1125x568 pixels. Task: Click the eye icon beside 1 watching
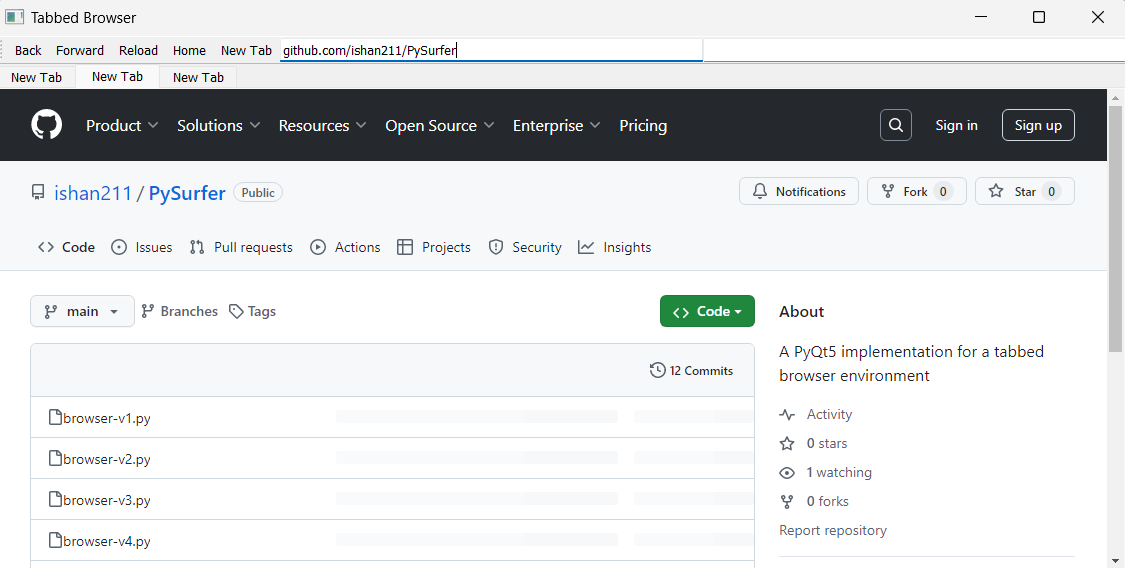[x=787, y=473]
